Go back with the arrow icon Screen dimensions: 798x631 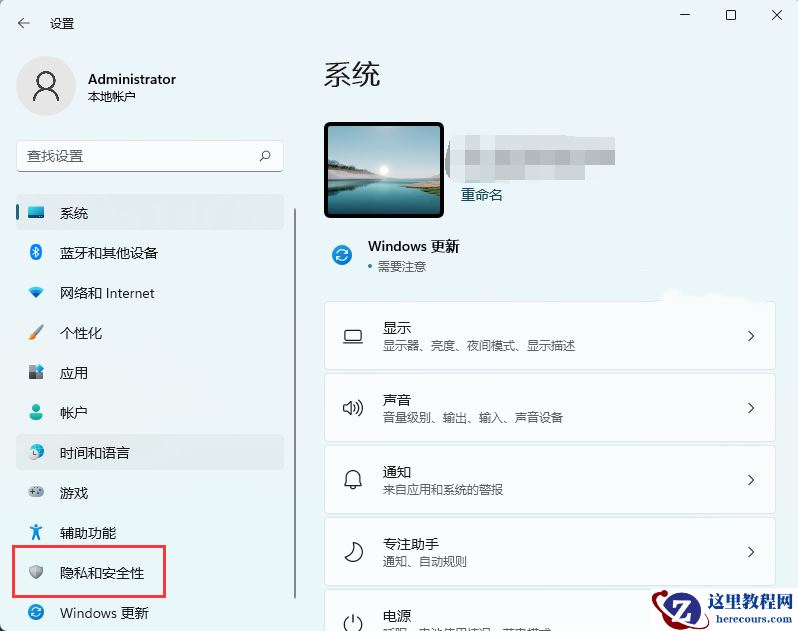(23, 23)
